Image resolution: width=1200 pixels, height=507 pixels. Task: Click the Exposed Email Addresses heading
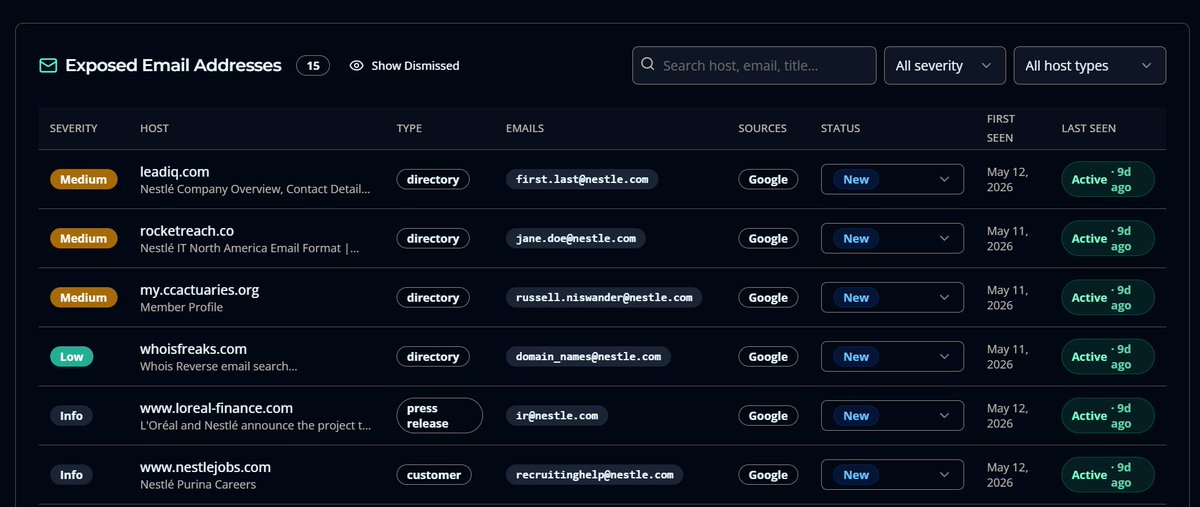(173, 65)
